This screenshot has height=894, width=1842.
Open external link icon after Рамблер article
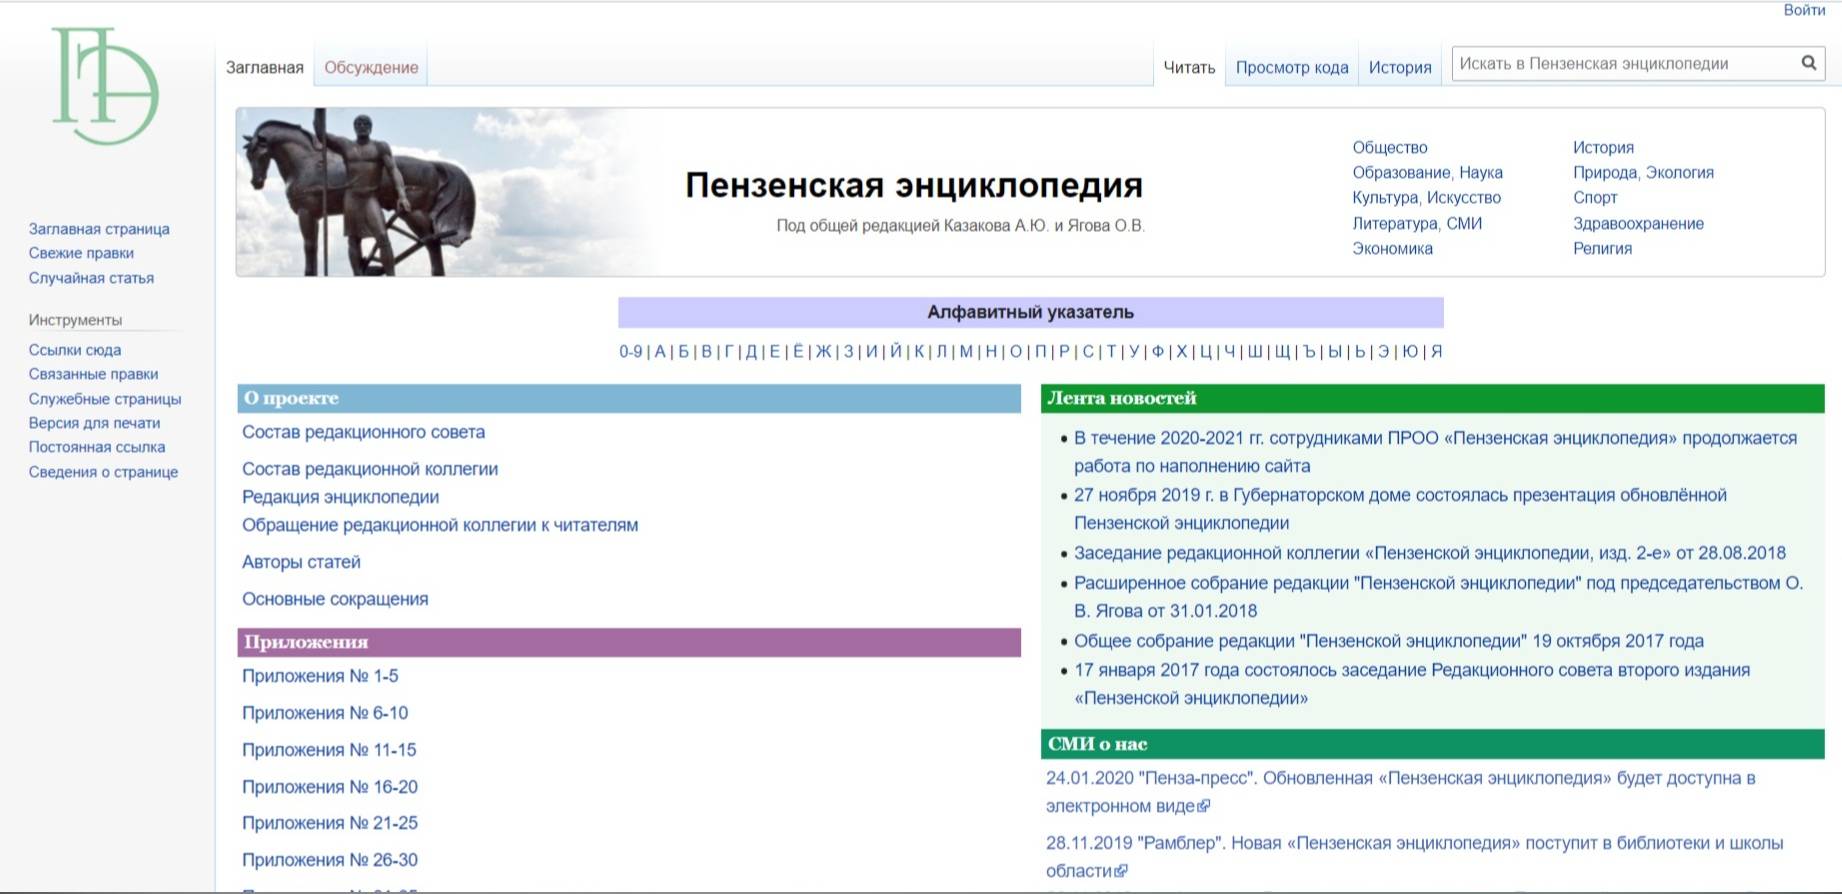[x=1121, y=871]
